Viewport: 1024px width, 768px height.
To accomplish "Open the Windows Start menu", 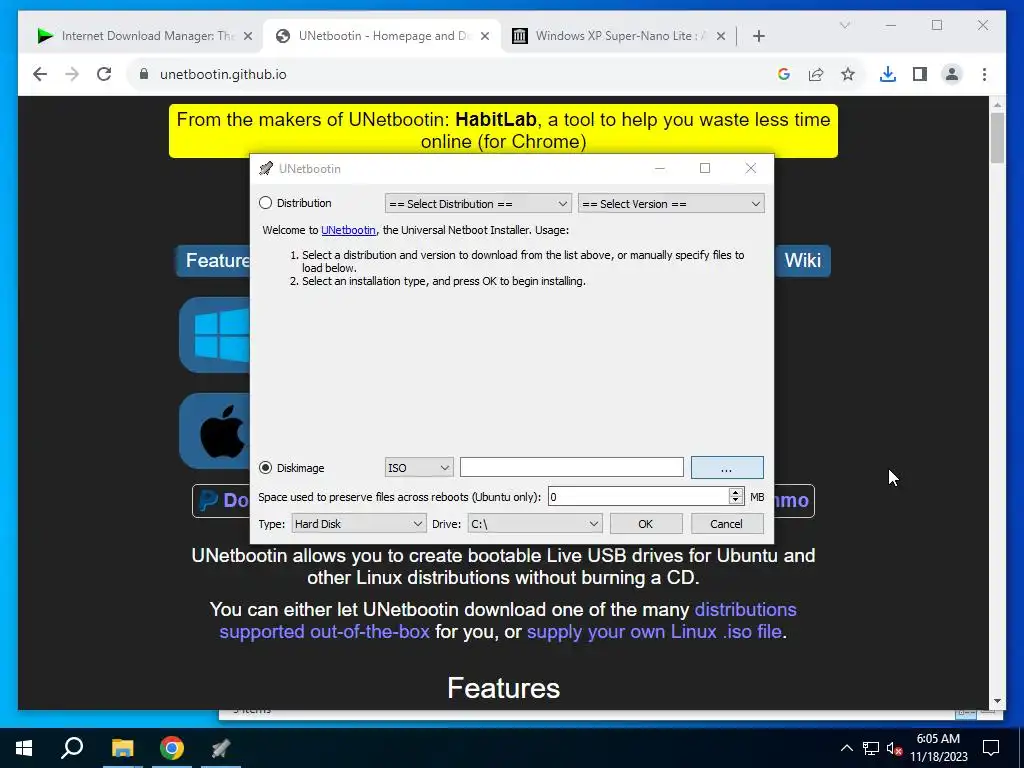I will click(24, 748).
